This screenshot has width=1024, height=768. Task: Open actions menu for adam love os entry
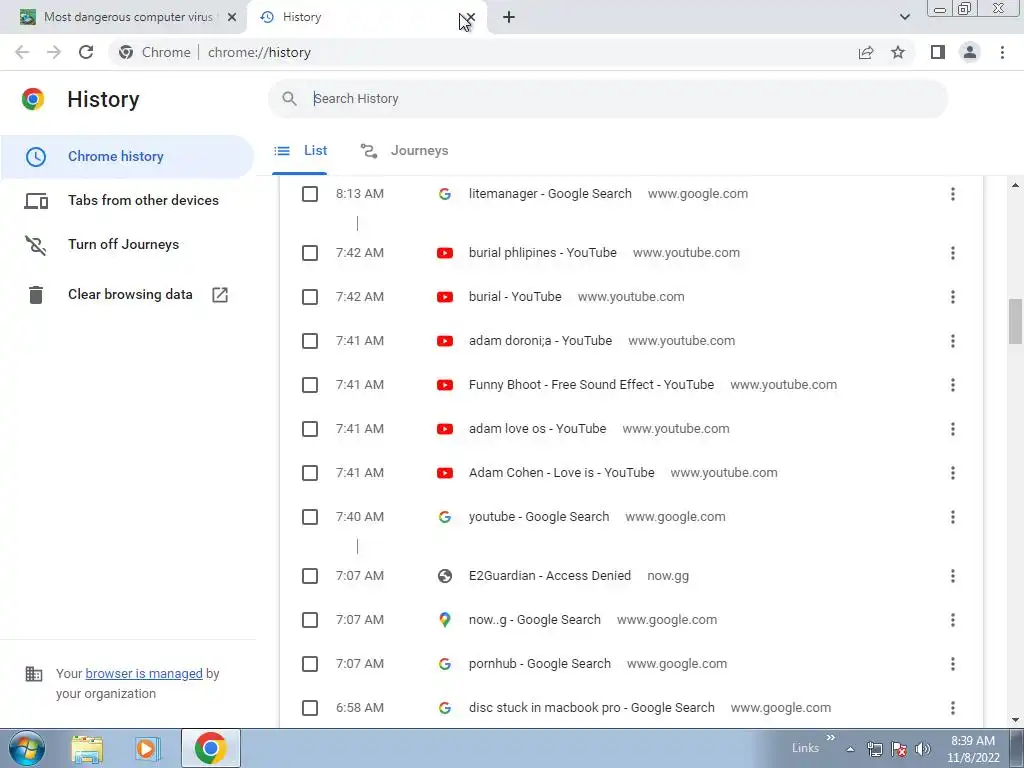point(953,429)
